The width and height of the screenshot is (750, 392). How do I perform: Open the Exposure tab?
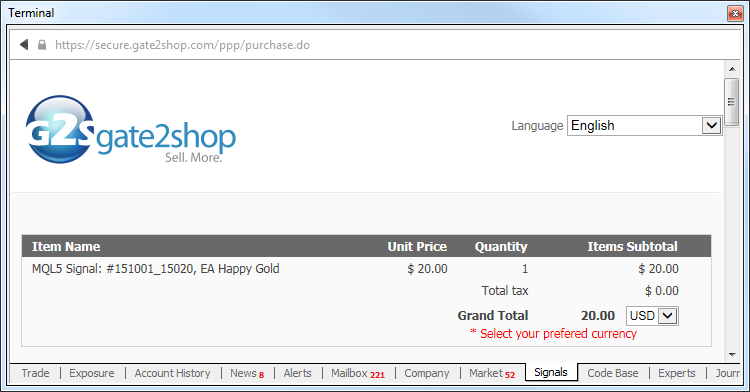[x=92, y=373]
